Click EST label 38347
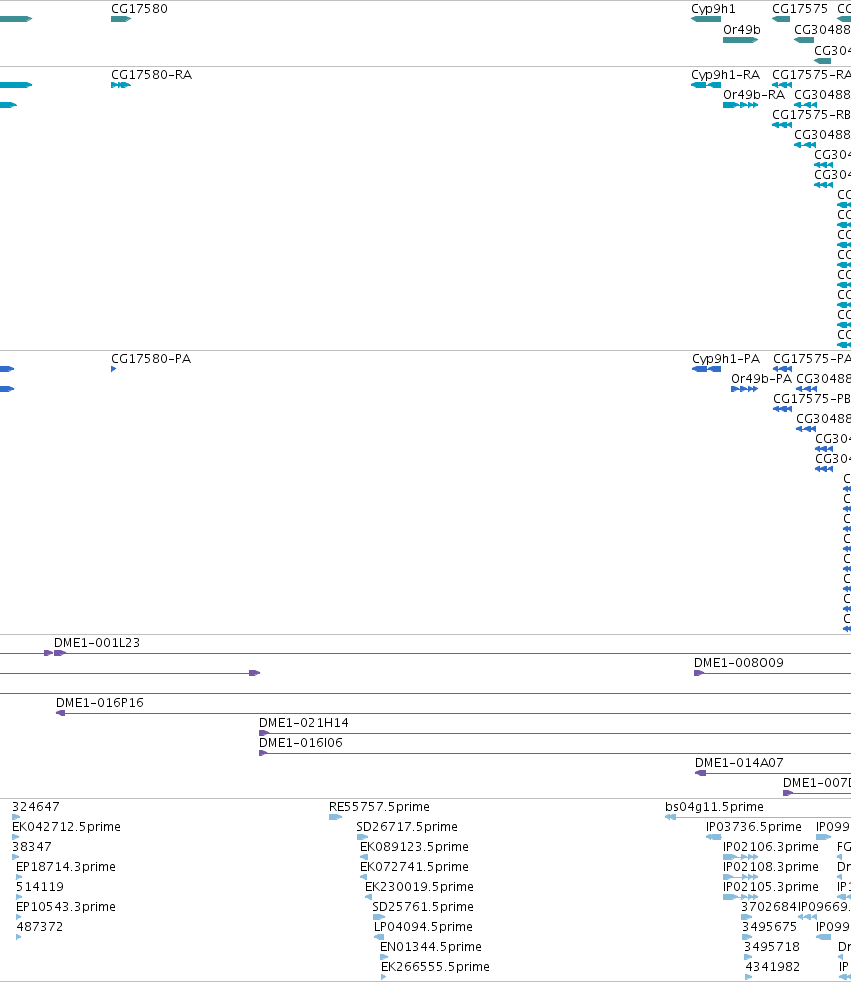 (31, 847)
